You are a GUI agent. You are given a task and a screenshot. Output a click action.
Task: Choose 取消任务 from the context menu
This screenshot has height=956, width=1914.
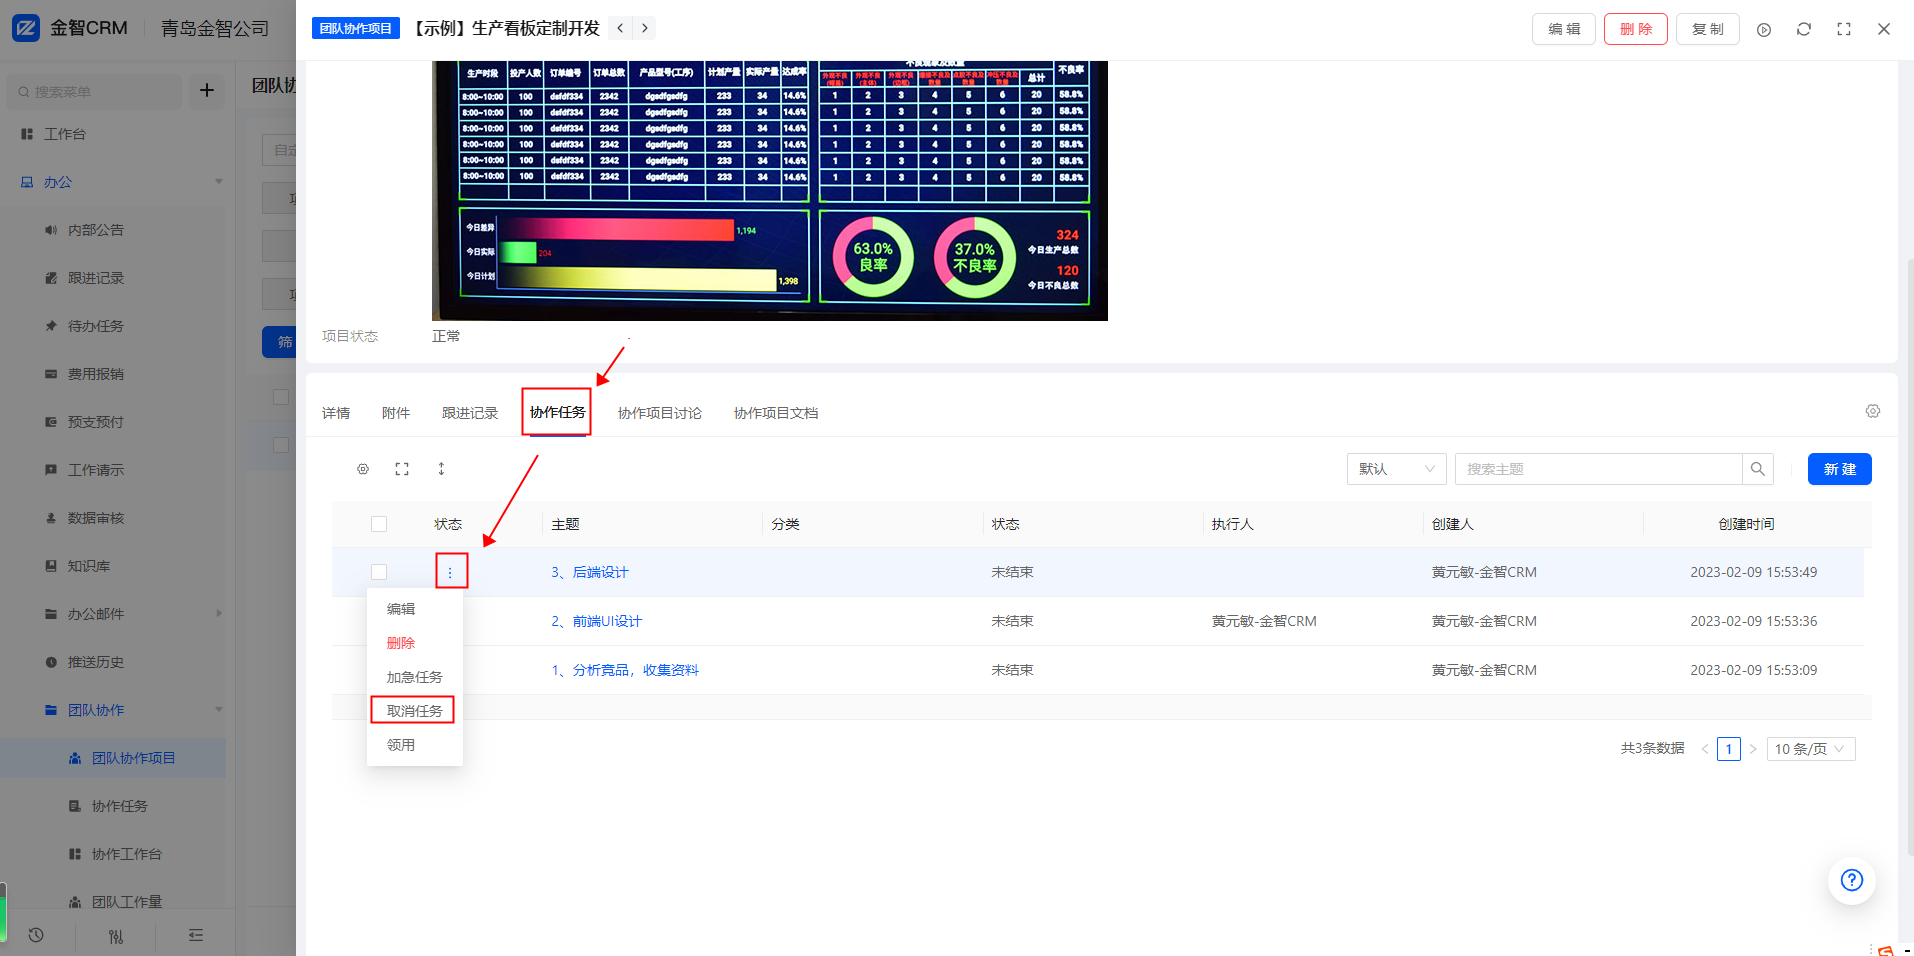click(415, 711)
